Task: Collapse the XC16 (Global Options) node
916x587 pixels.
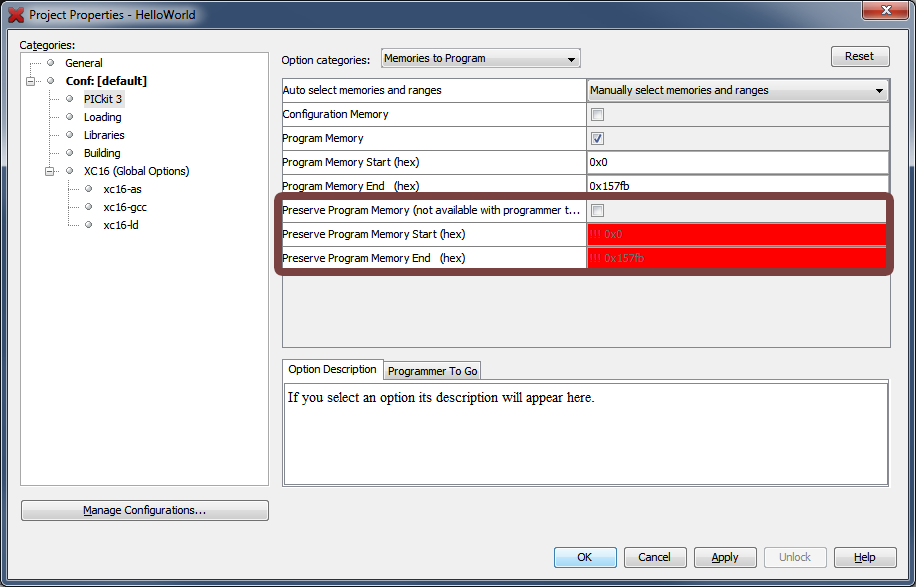Action: [49, 171]
